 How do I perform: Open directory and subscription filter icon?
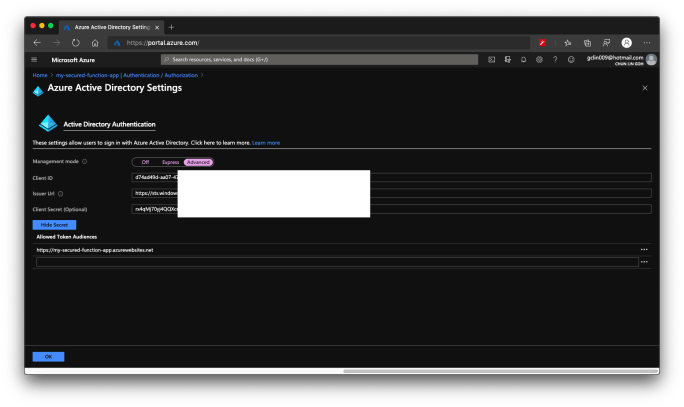point(507,60)
